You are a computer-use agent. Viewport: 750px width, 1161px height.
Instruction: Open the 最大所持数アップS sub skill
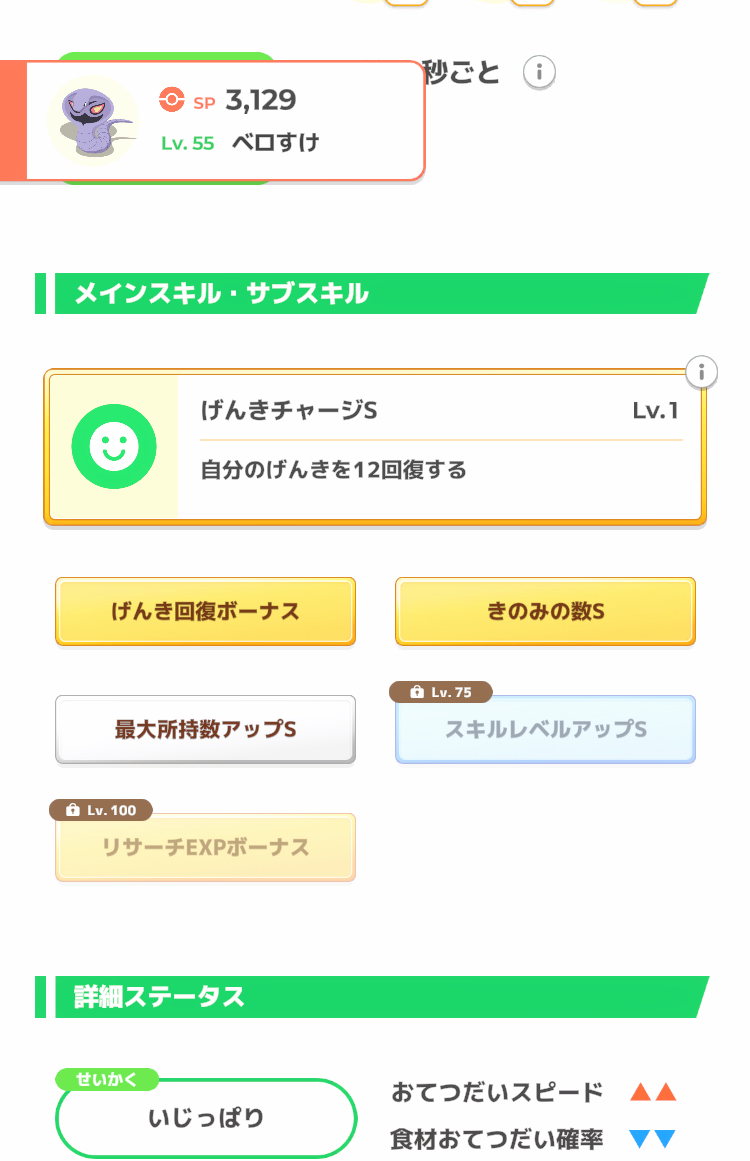coord(205,729)
